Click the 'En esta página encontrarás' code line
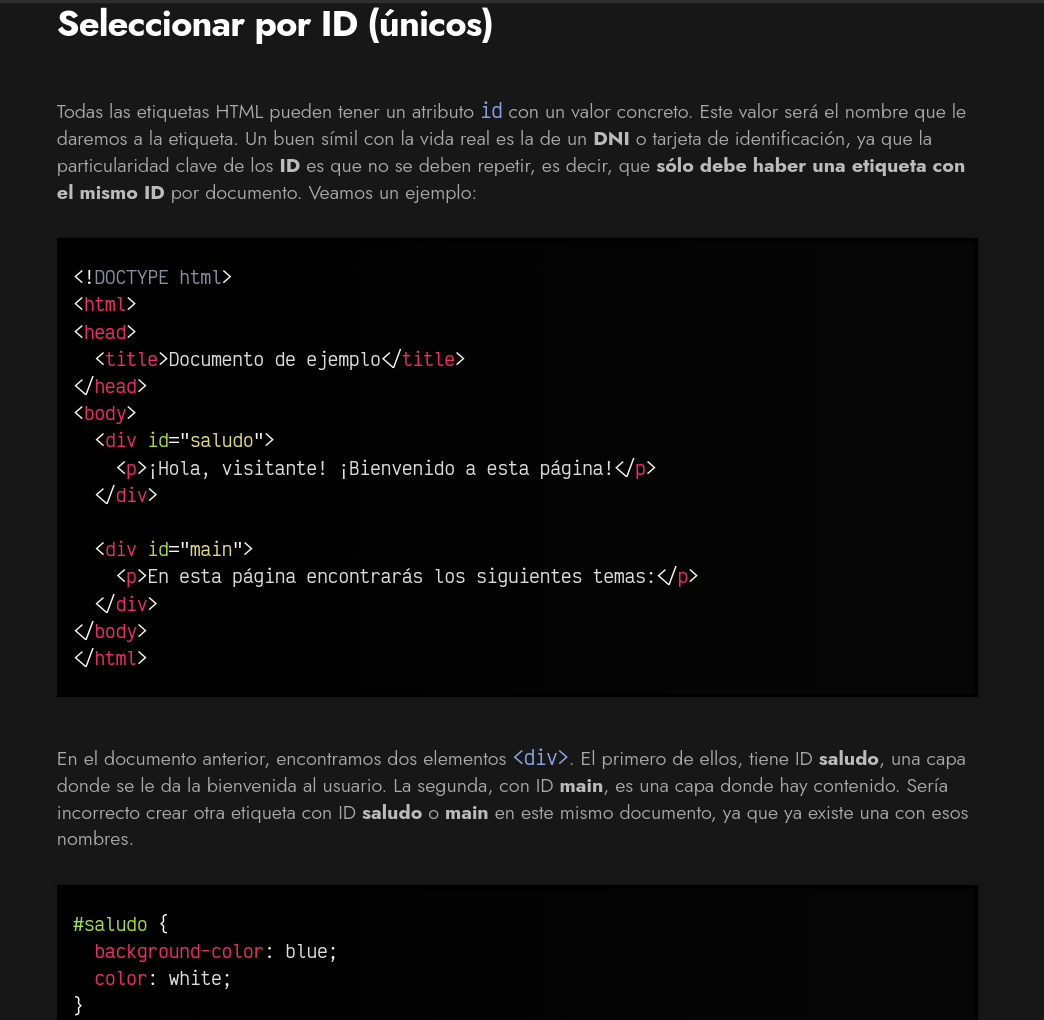The image size is (1044, 1020). coord(407,576)
